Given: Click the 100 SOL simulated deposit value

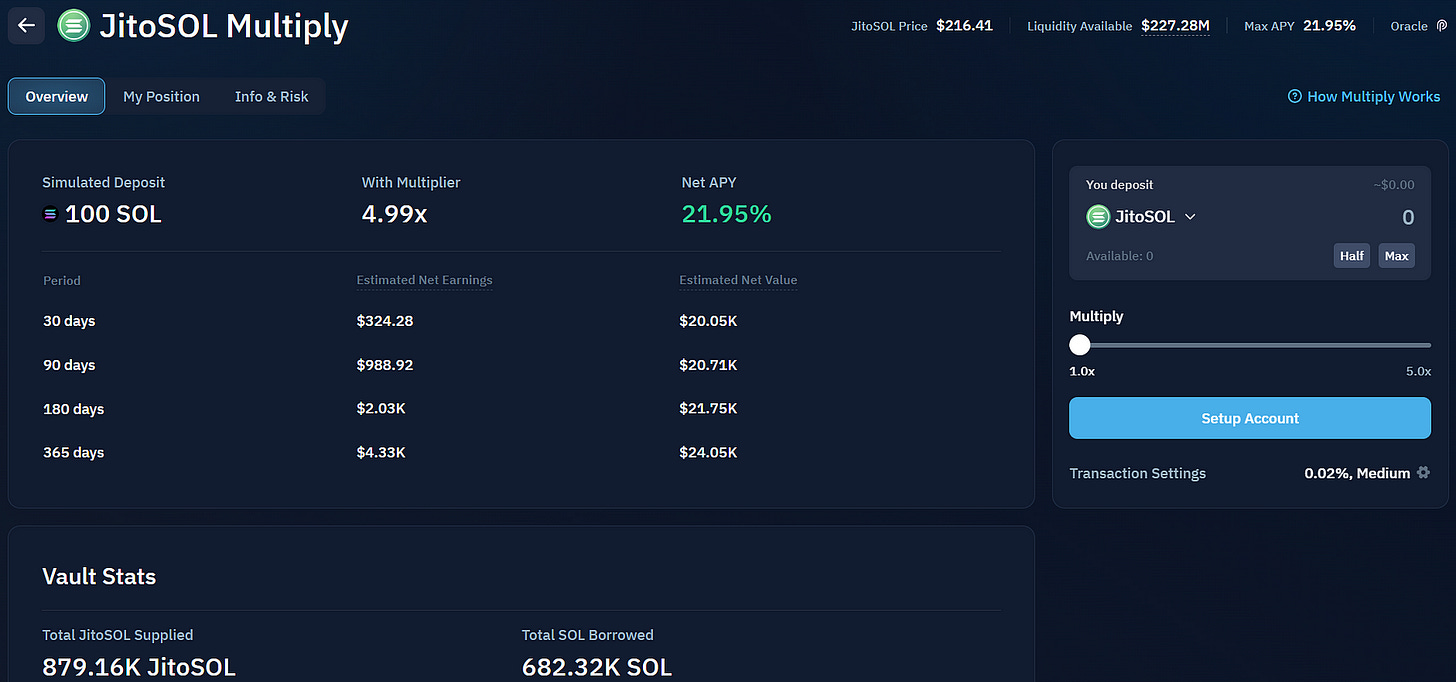Looking at the screenshot, I should tap(113, 214).
